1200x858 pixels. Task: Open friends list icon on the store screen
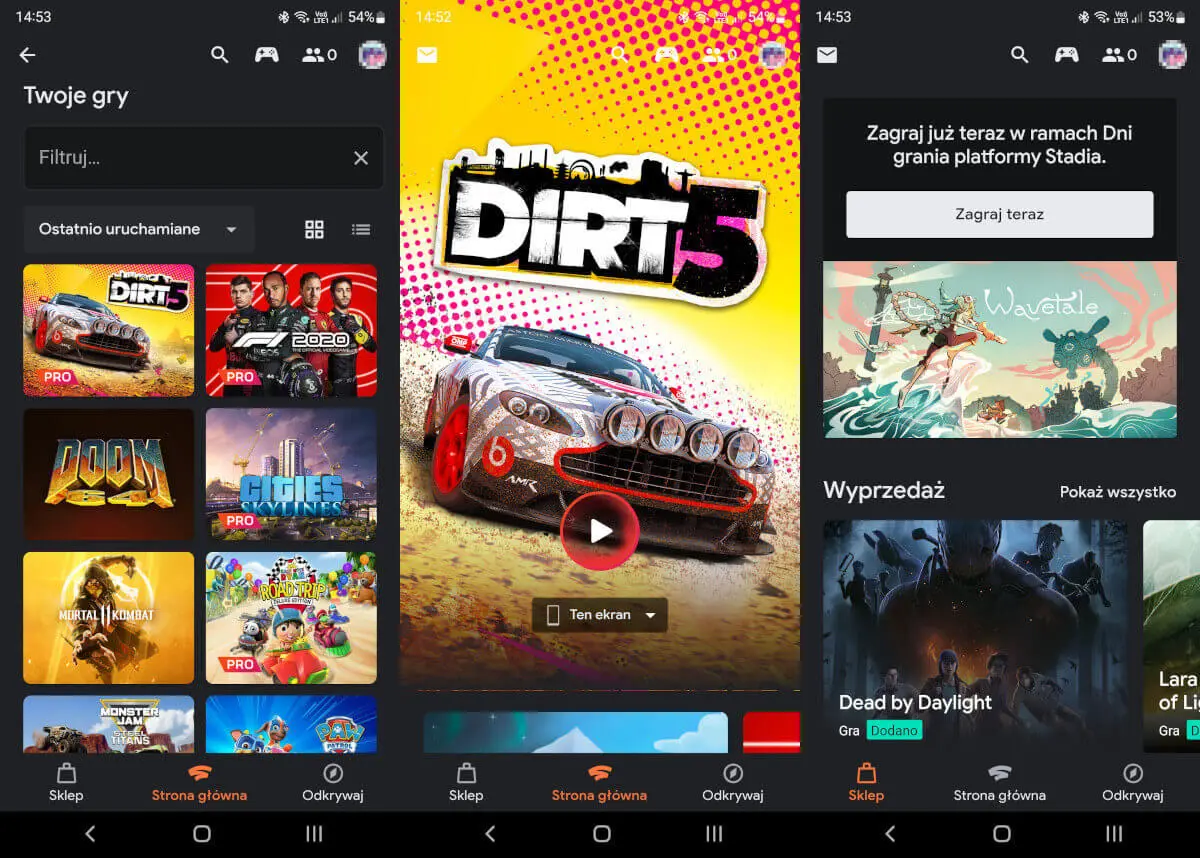(x=1118, y=55)
